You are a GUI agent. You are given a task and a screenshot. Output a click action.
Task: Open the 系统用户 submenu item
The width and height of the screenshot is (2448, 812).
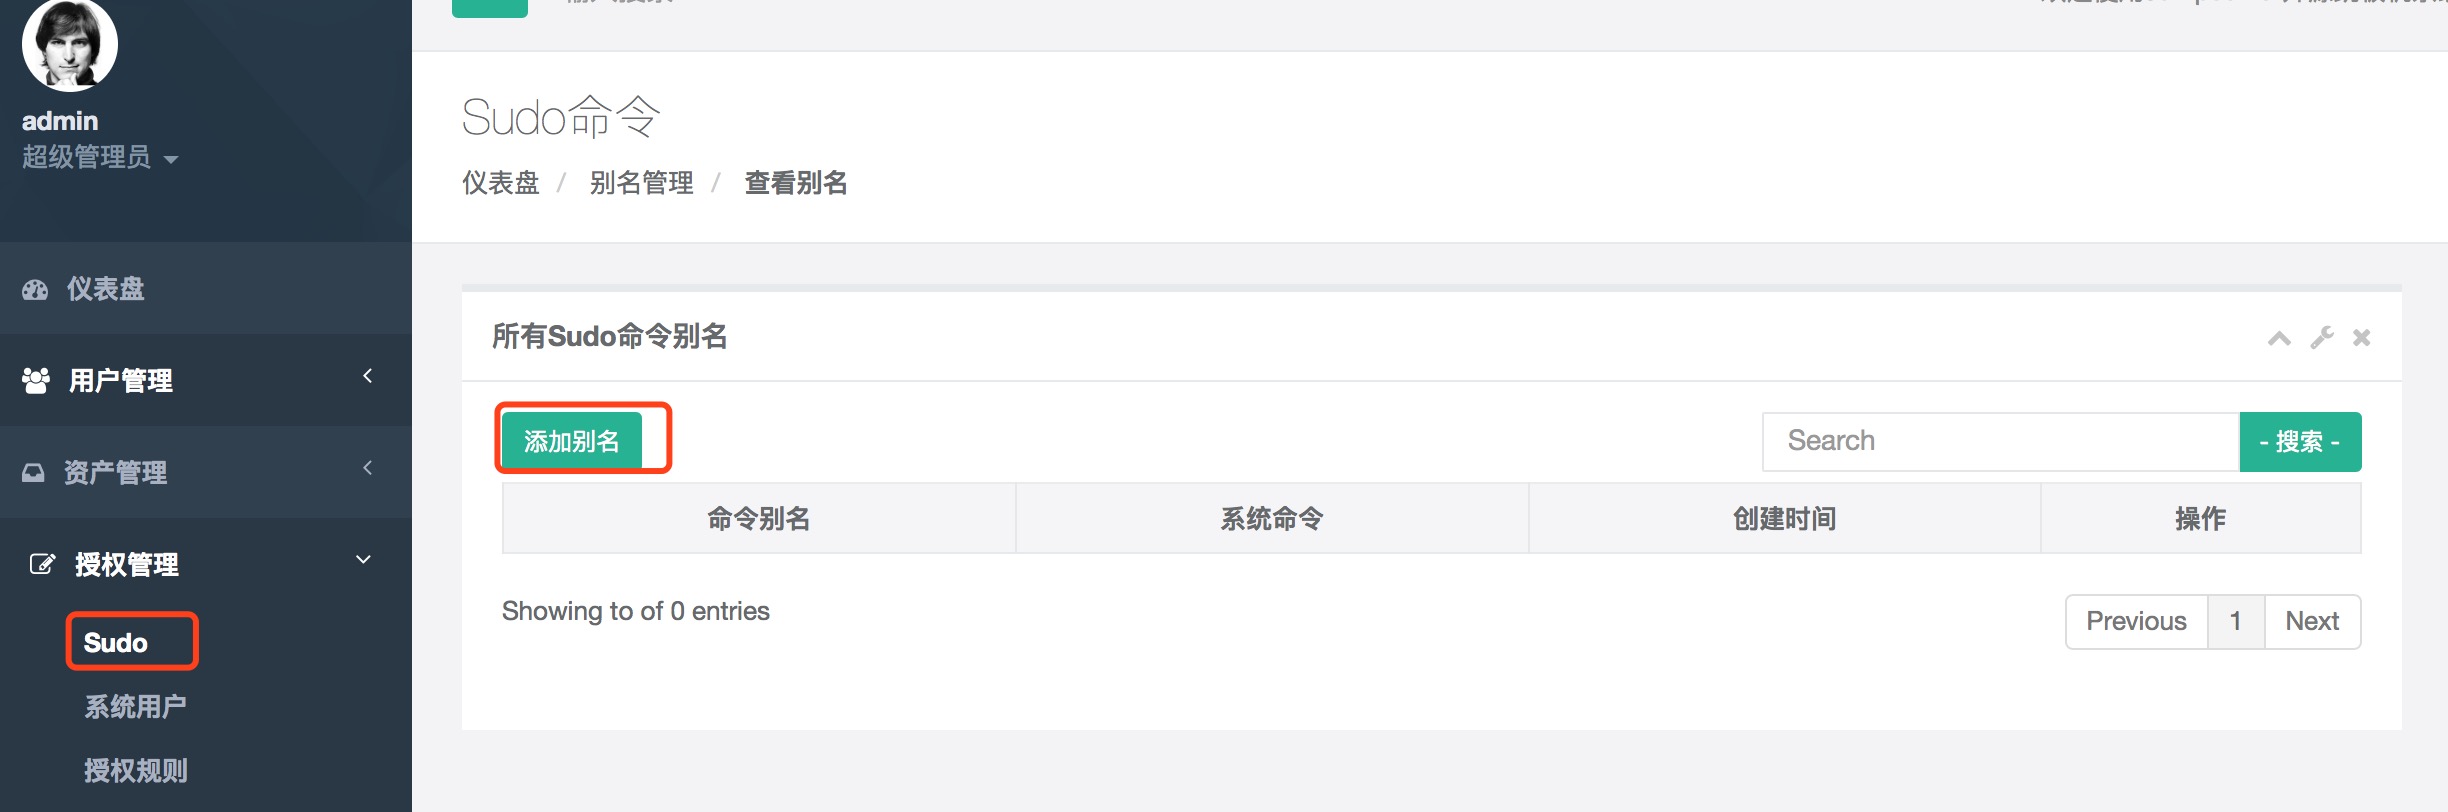point(135,707)
